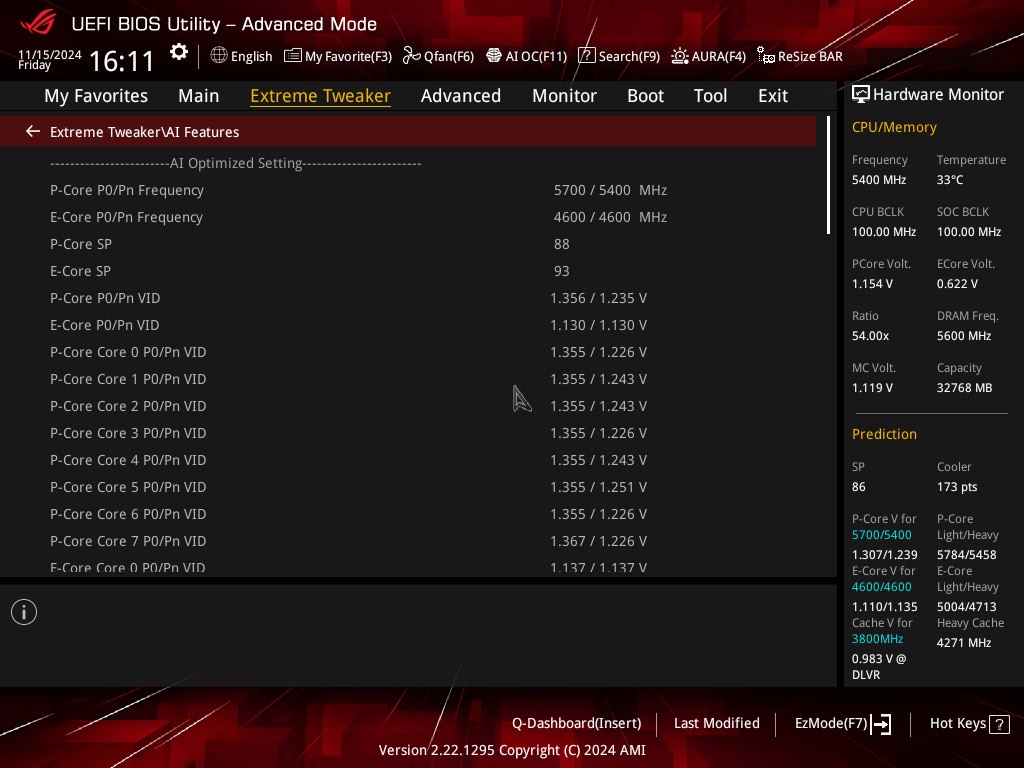Toggle ReSize BAR icon

click(765, 56)
